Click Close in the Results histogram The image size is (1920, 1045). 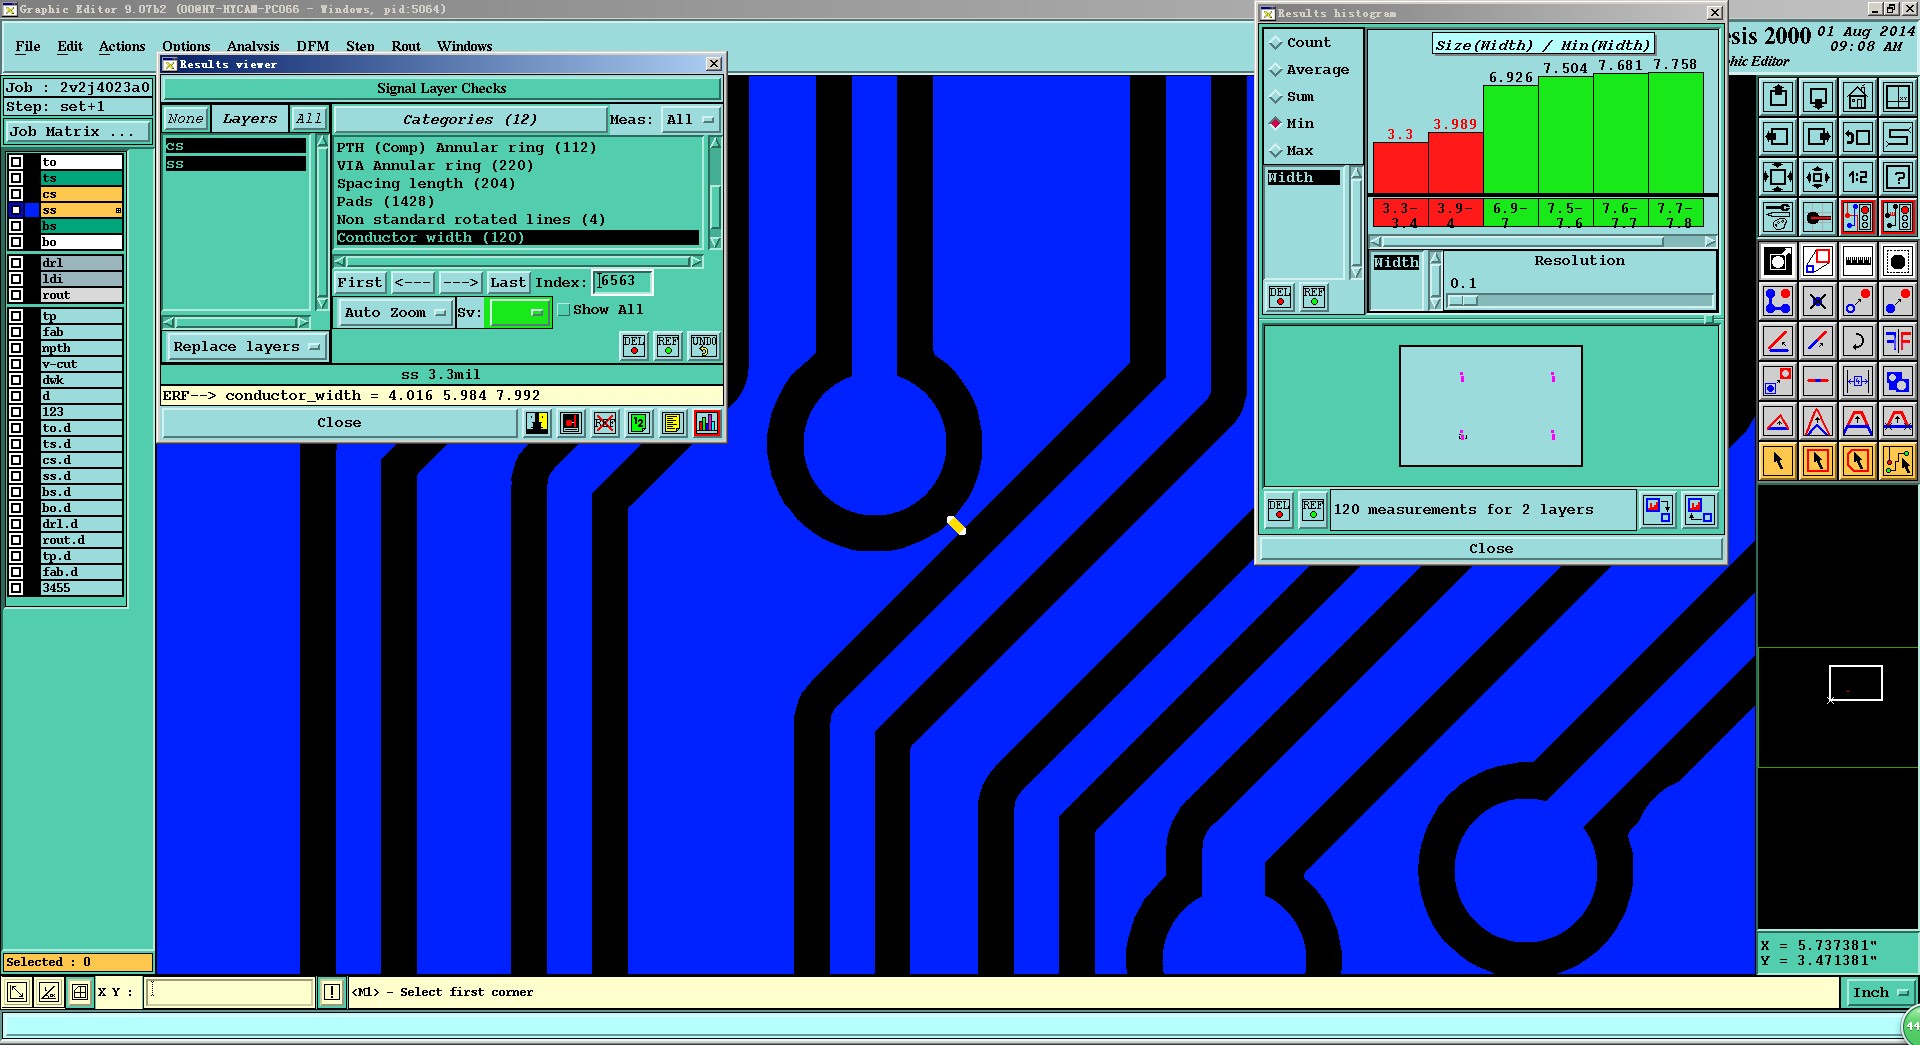coord(1491,549)
